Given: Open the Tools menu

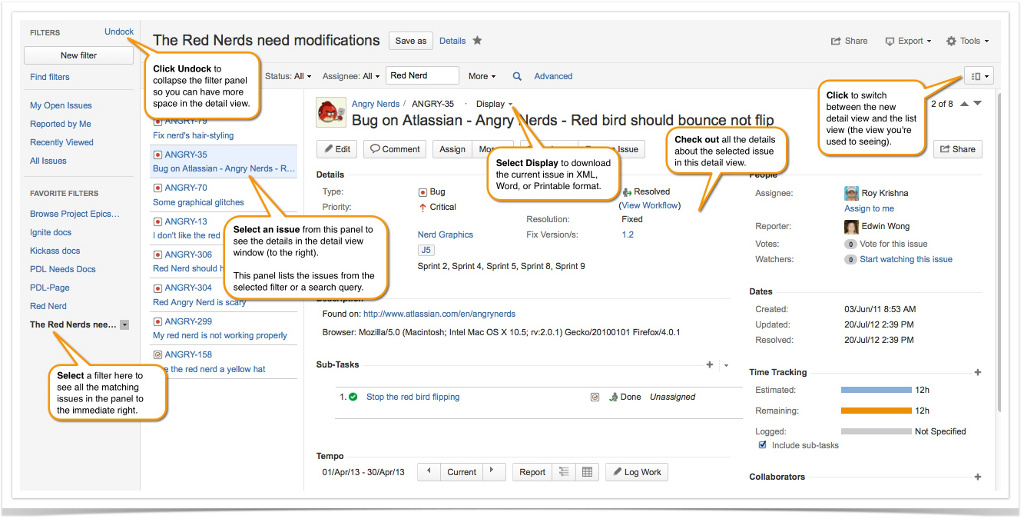Looking at the screenshot, I should 967,41.
